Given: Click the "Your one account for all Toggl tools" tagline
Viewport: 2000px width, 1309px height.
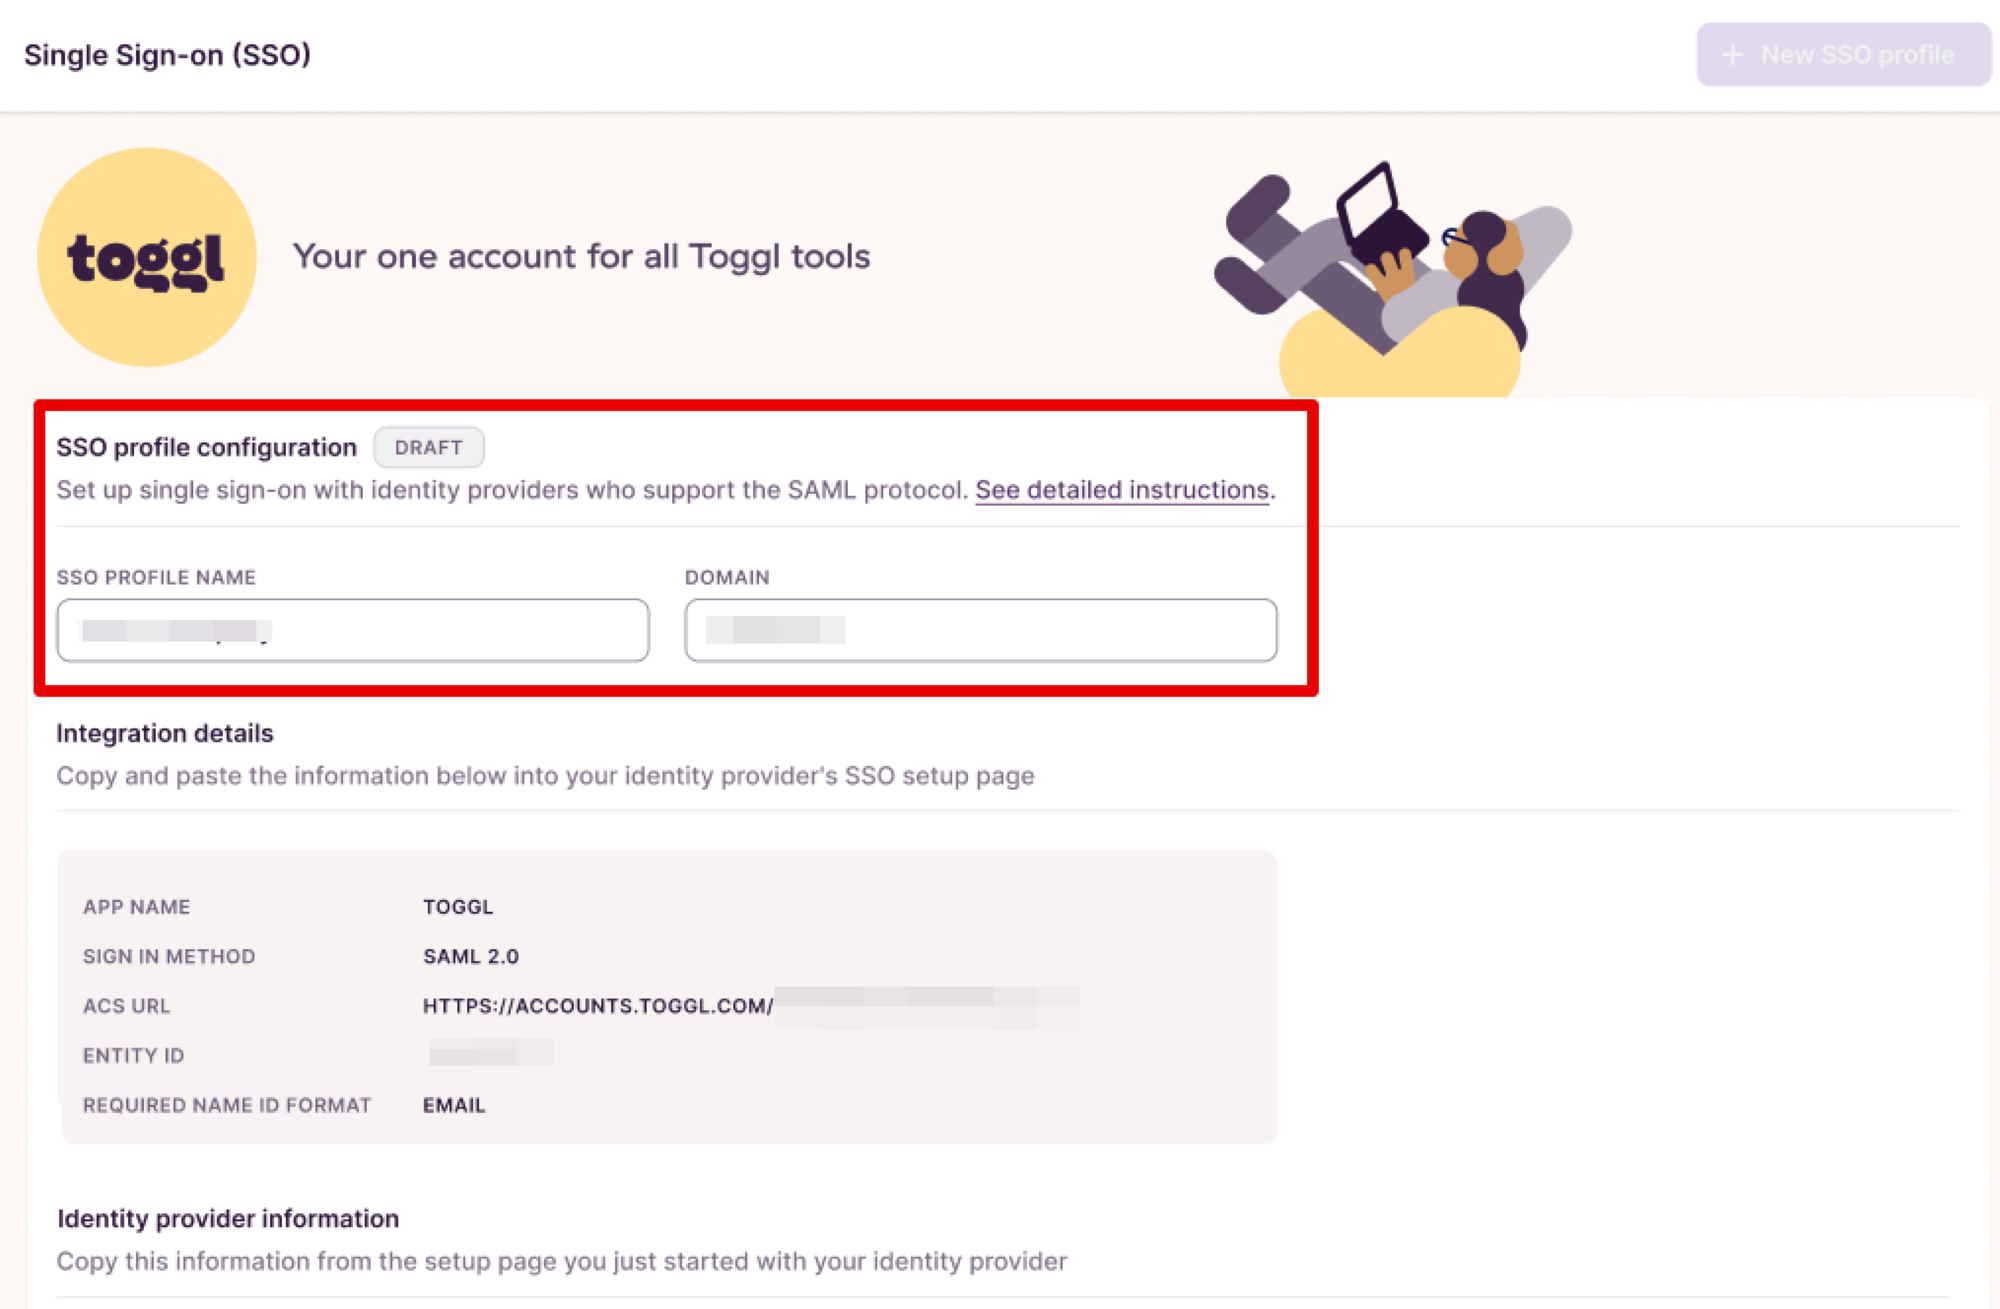Looking at the screenshot, I should 581,257.
